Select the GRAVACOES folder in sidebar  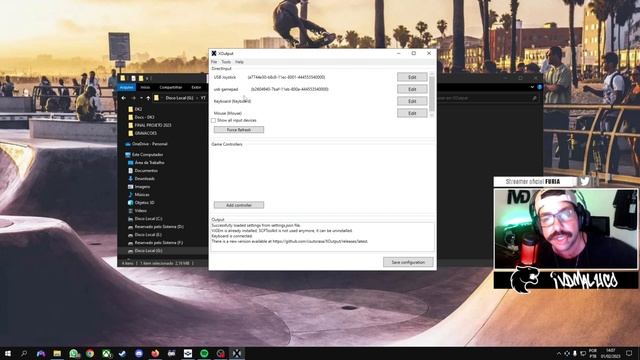(x=145, y=133)
